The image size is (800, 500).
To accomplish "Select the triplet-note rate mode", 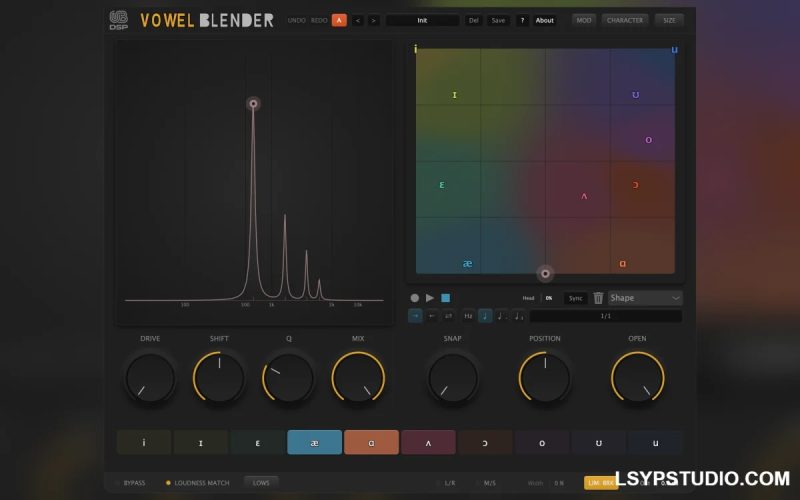I will click(518, 316).
